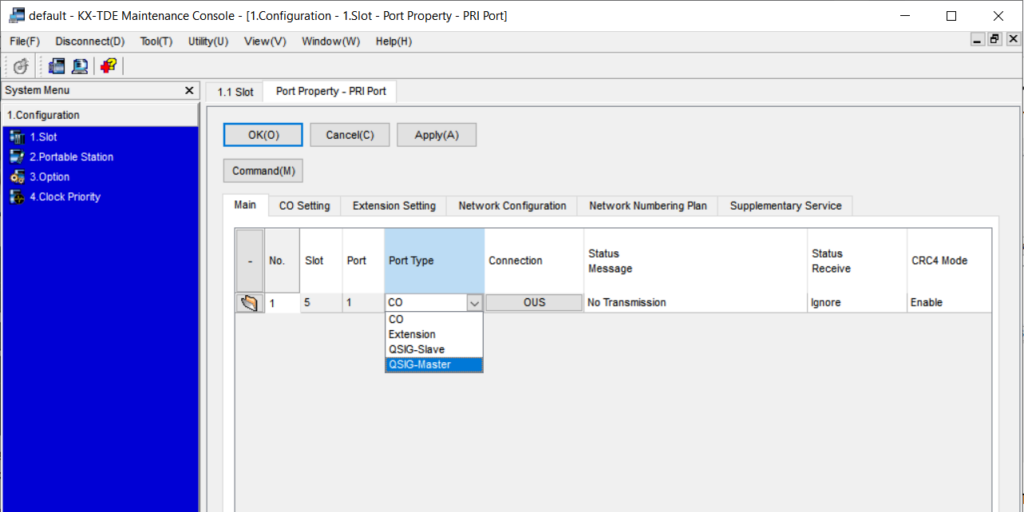Close the System Menu panel
Viewport: 1024px width, 512px height.
pyautogui.click(x=189, y=90)
